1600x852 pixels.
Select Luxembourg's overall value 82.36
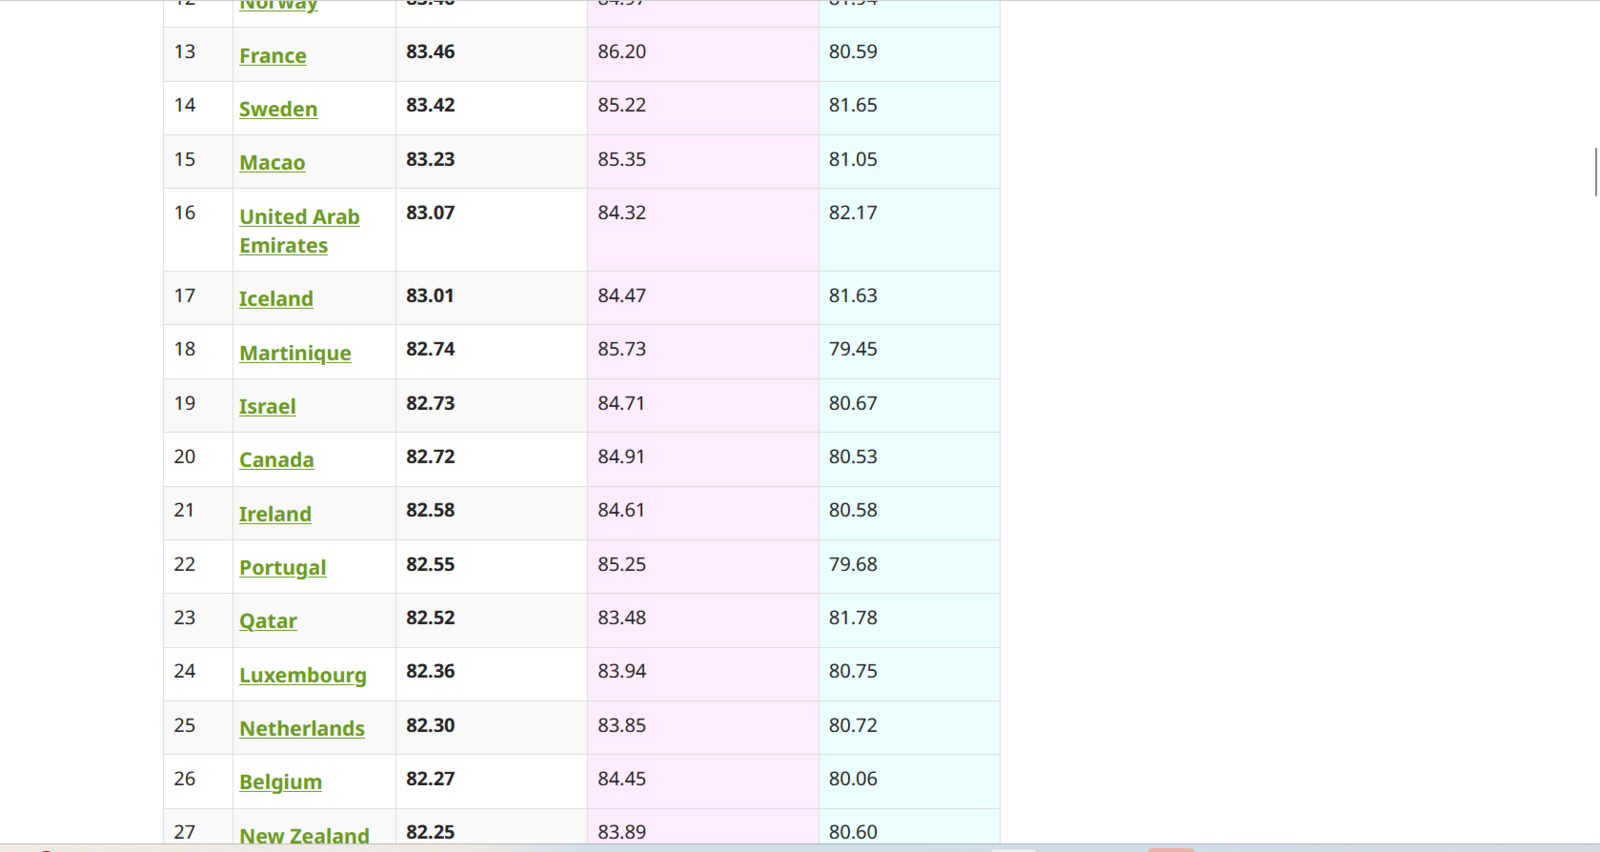point(430,671)
